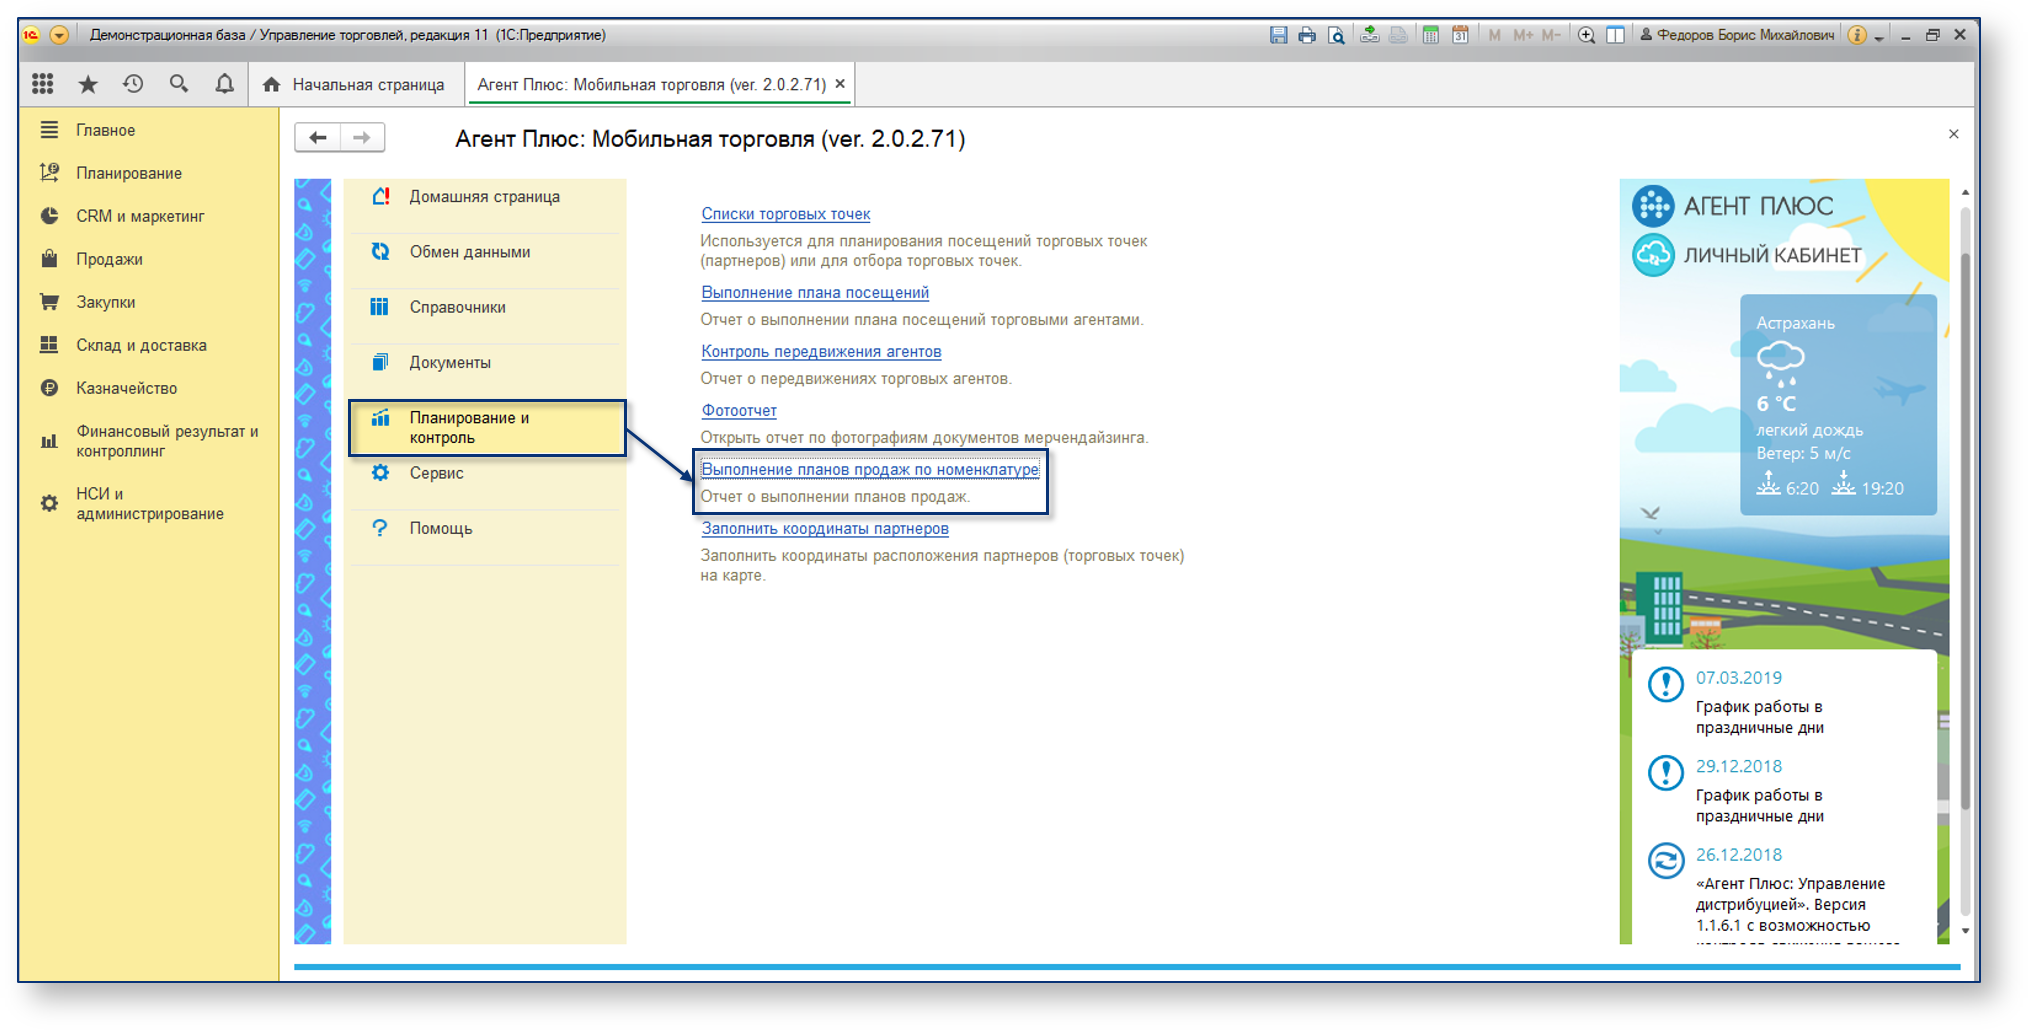Screen dimensions: 2029x1031
Task: Open the calendar icon in title bar
Action: point(1460,35)
